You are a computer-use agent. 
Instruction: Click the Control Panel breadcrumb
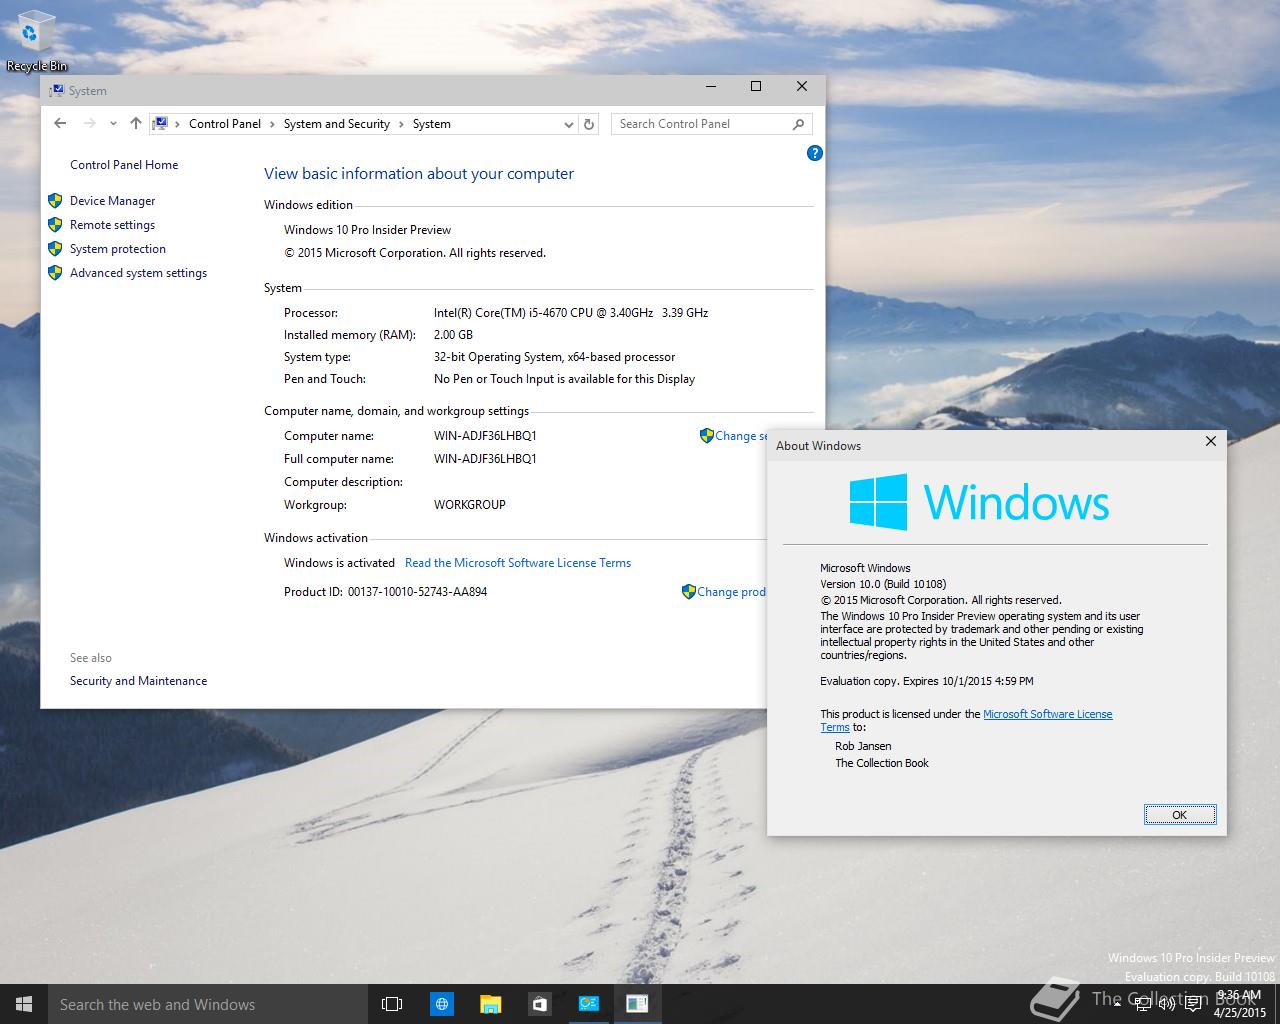[225, 124]
